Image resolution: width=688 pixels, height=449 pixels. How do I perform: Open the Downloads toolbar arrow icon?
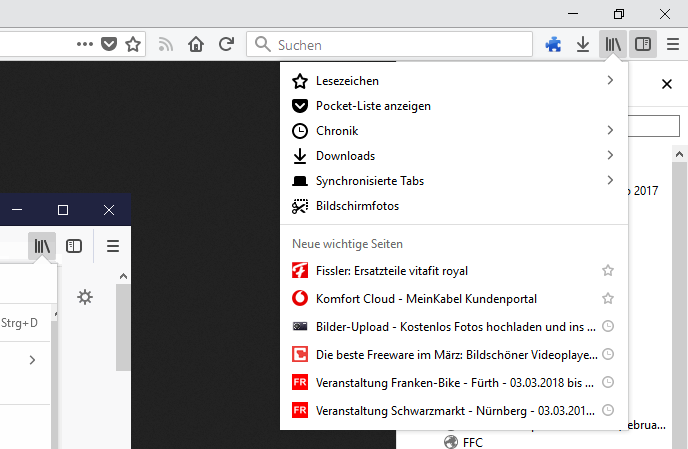pos(582,44)
